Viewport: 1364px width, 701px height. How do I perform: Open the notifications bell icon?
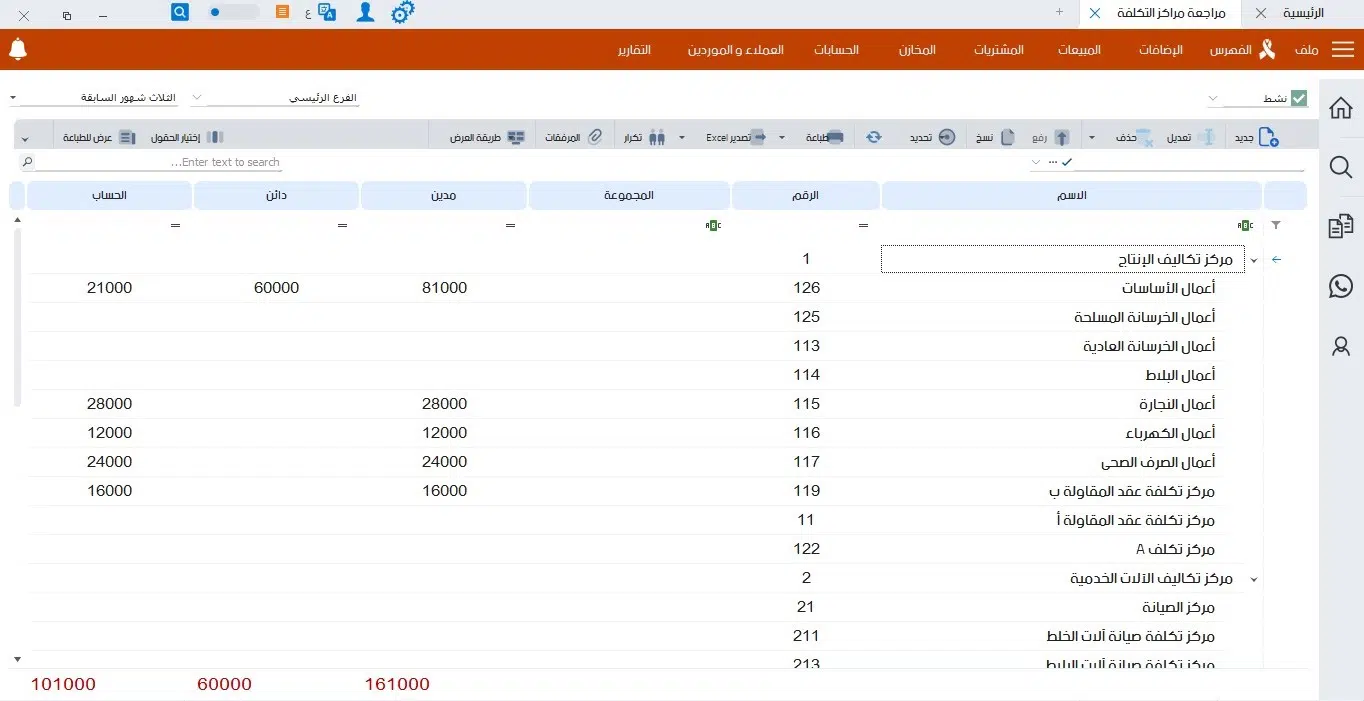pyautogui.click(x=18, y=49)
